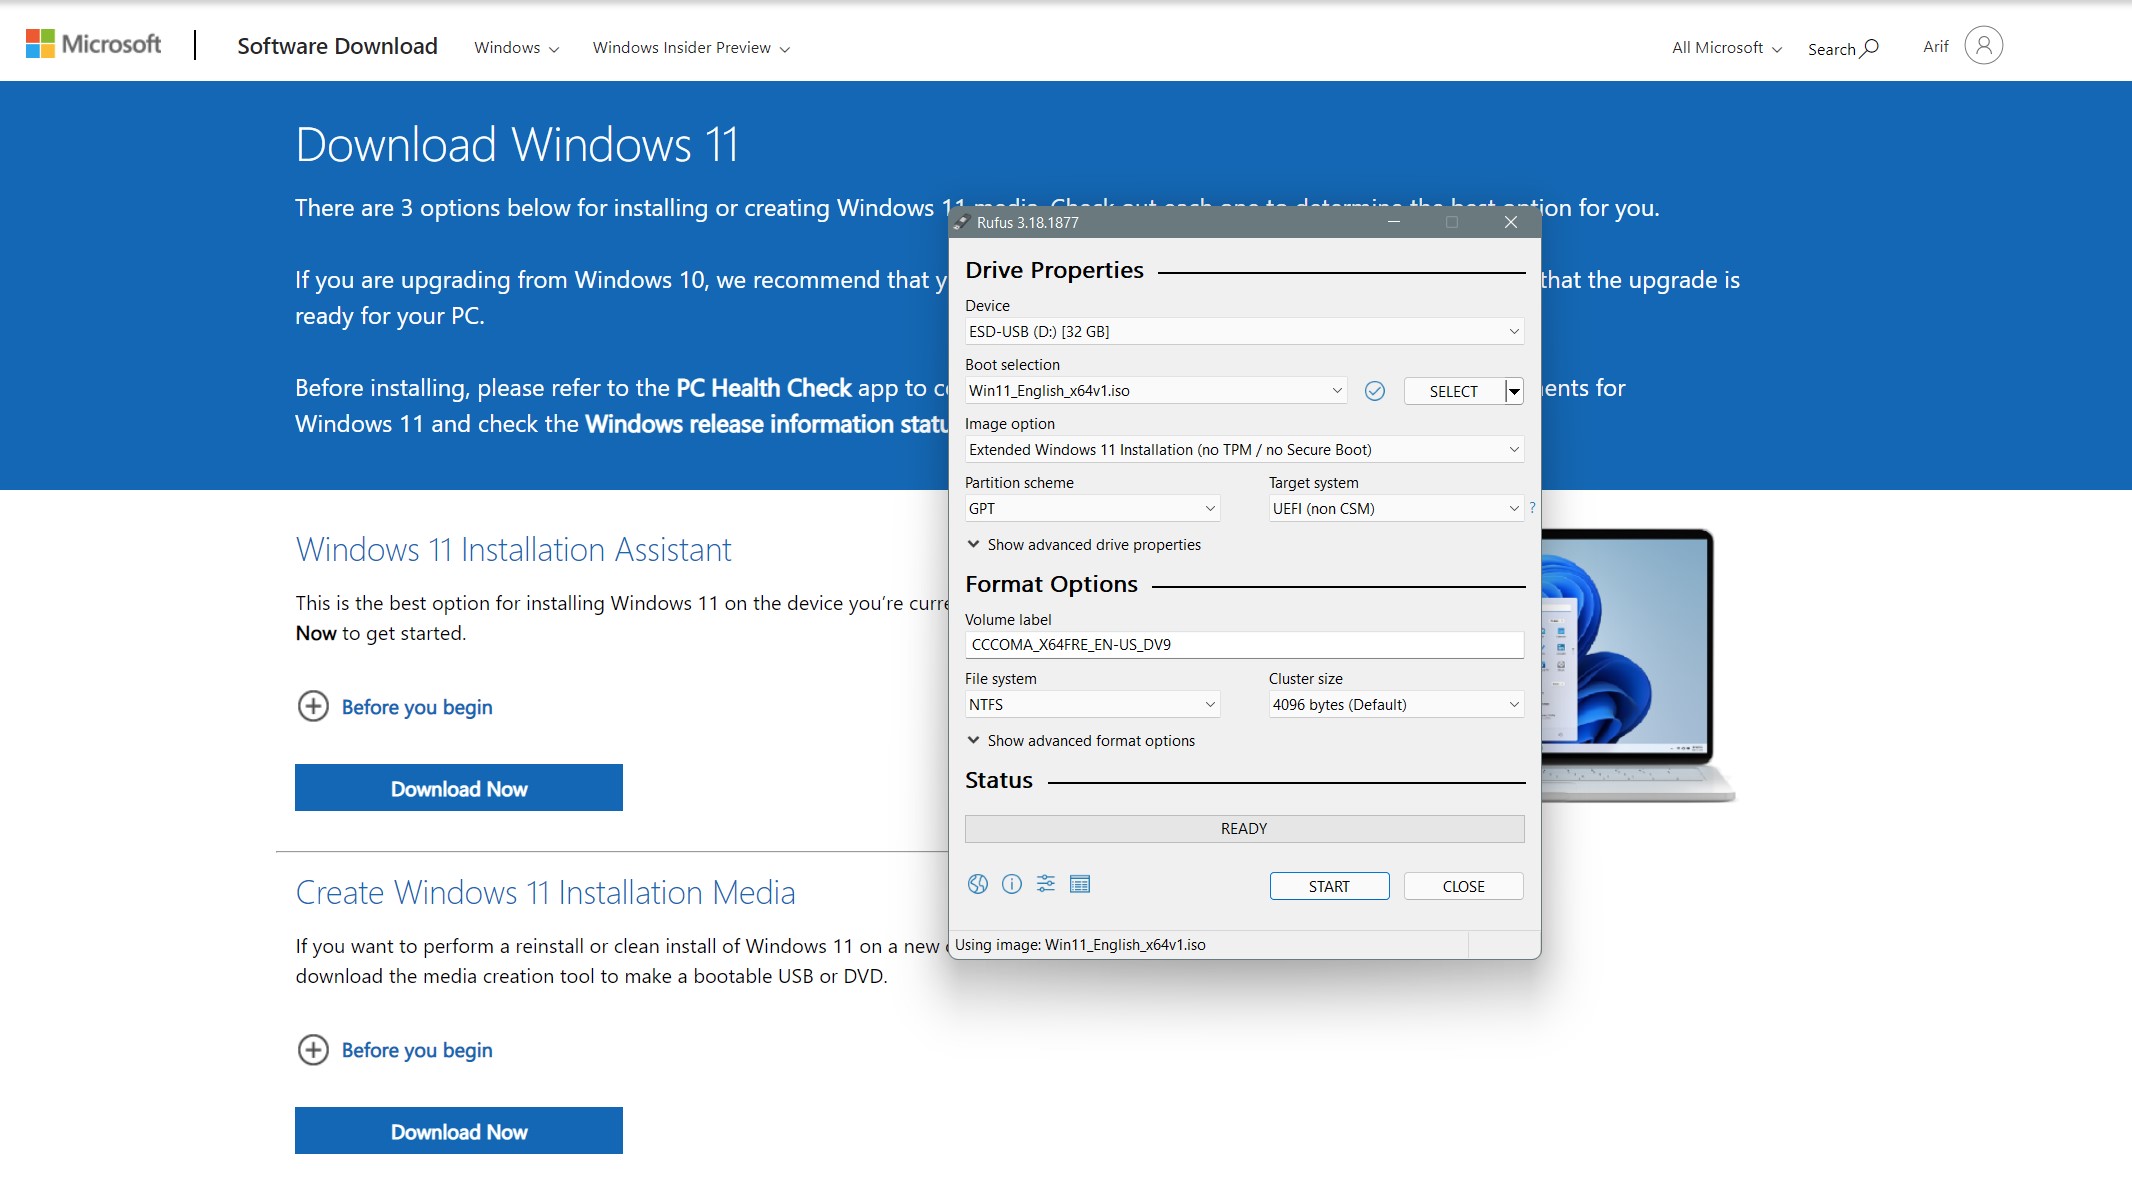Click the Rufus settings/options icon

1046,884
